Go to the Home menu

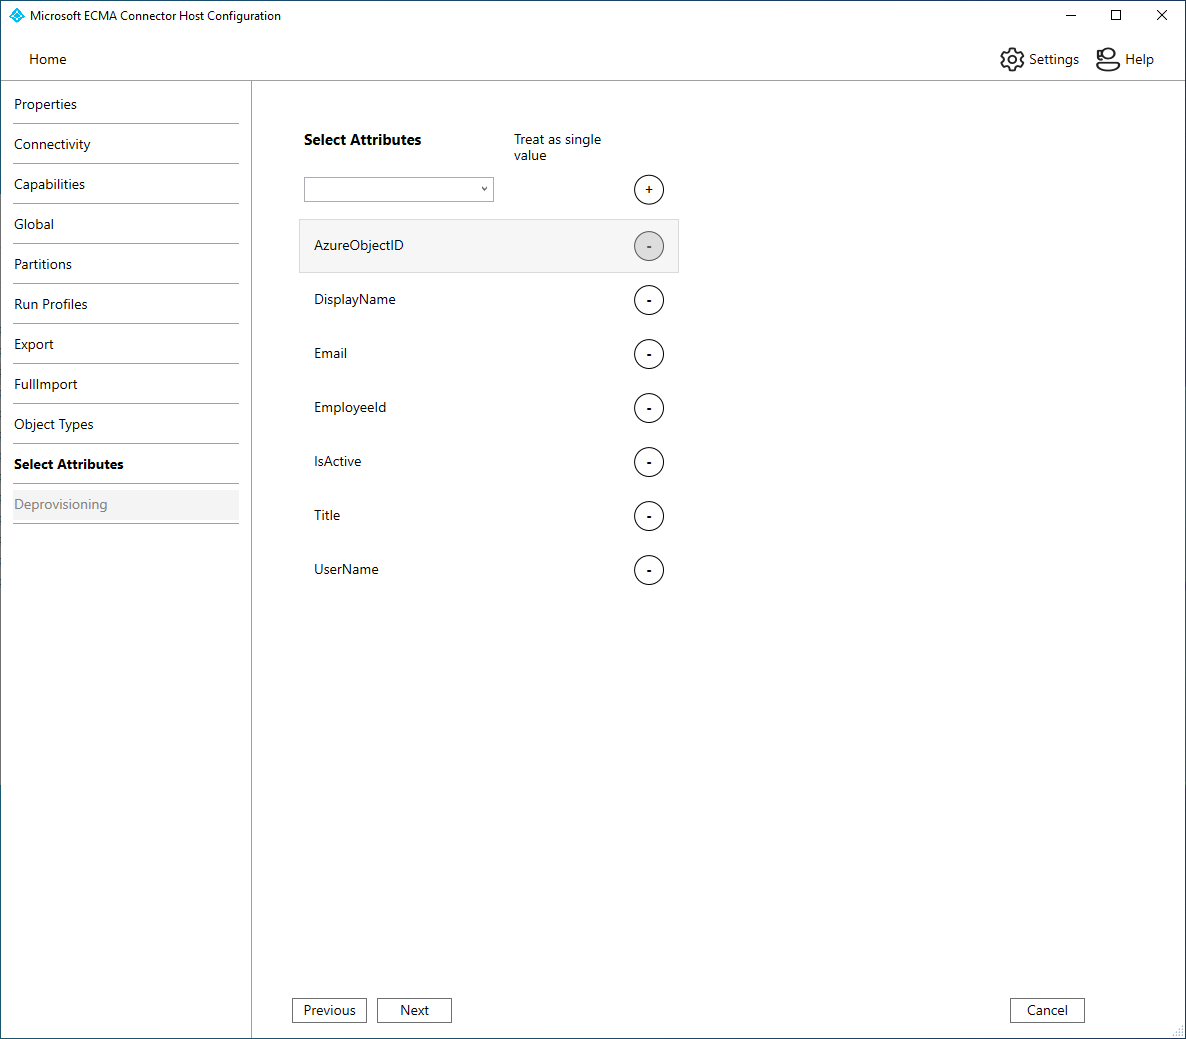pyautogui.click(x=48, y=59)
